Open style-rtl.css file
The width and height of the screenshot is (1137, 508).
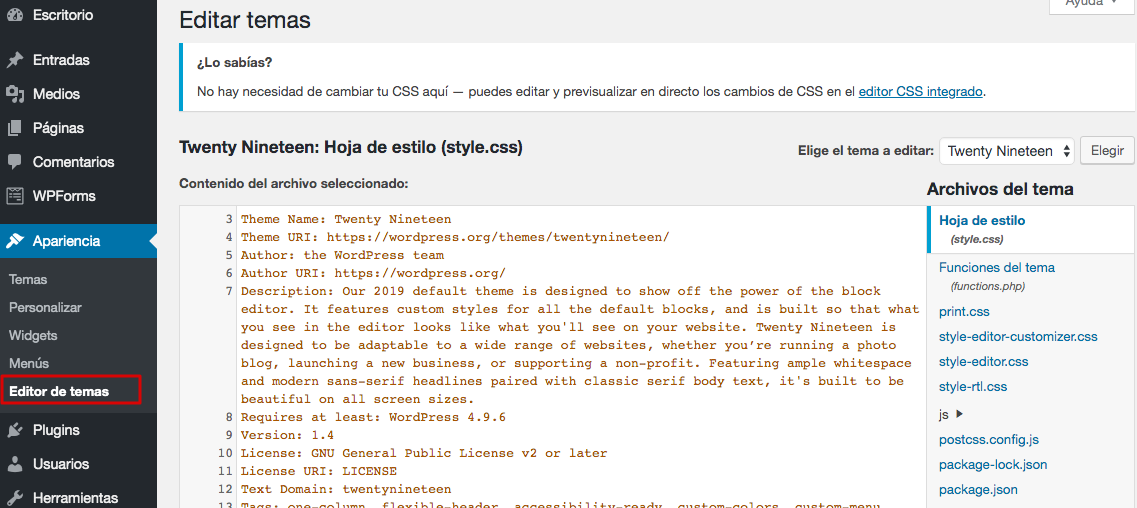click(972, 386)
